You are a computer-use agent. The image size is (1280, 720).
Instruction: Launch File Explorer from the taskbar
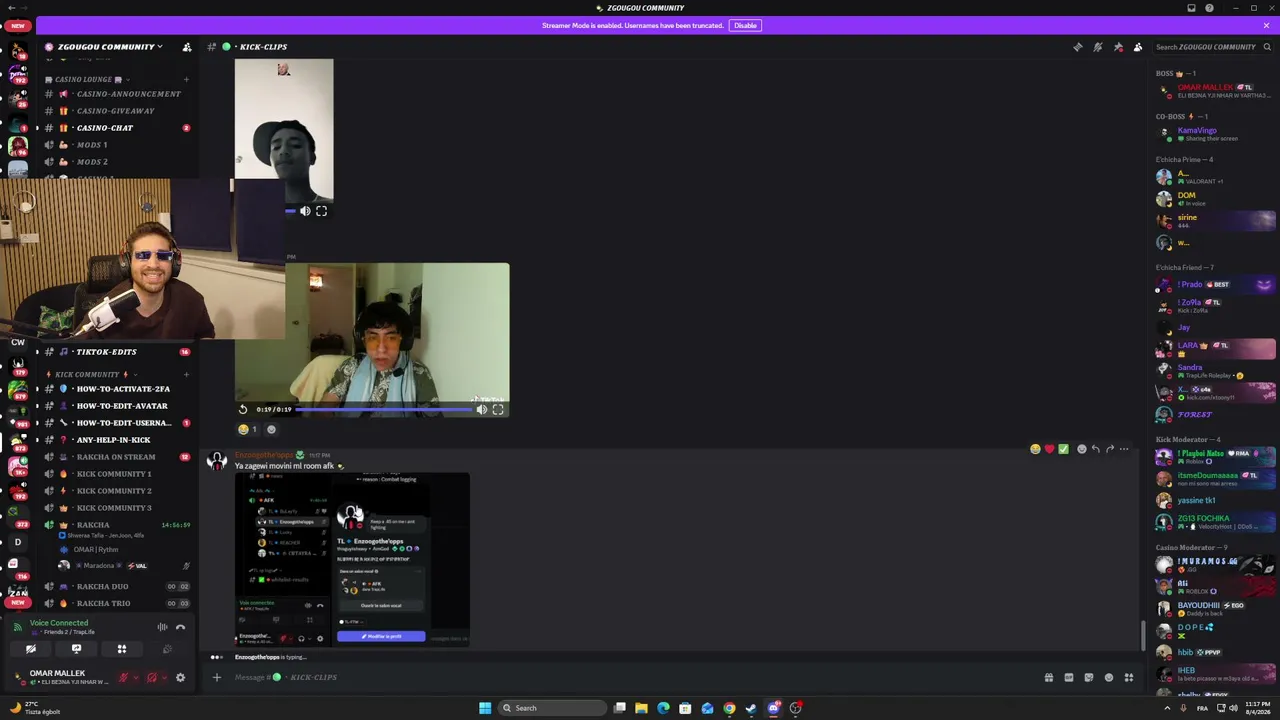(641, 708)
